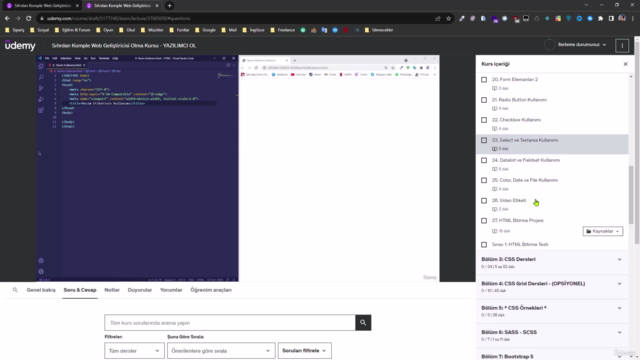Open the Sipariş bookmark folder
Viewport: 640px width, 360px height.
coord(15,30)
